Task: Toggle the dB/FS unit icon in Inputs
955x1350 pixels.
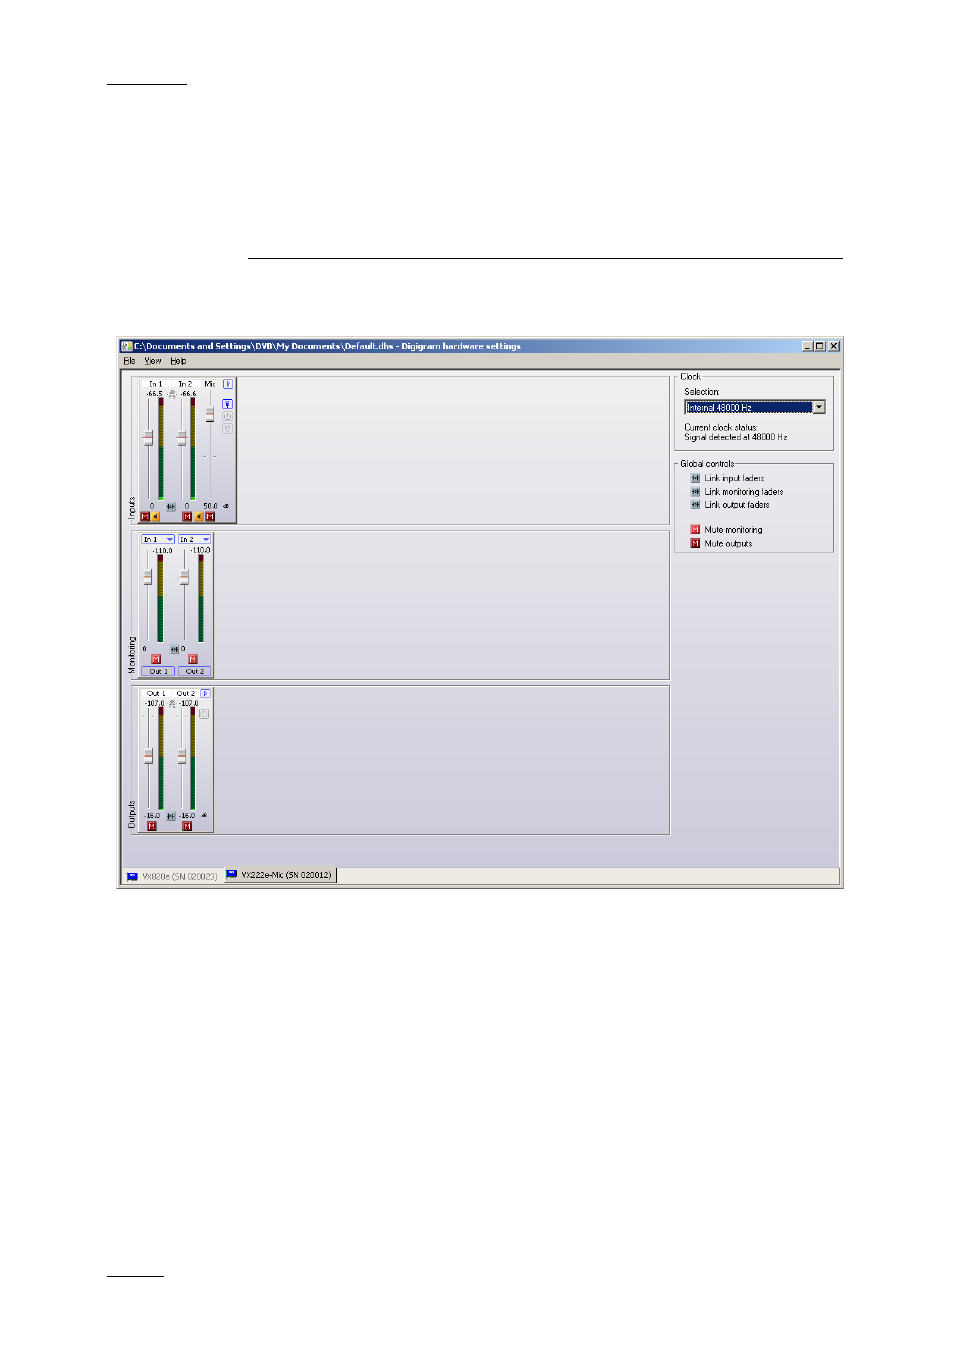Action: click(x=172, y=394)
